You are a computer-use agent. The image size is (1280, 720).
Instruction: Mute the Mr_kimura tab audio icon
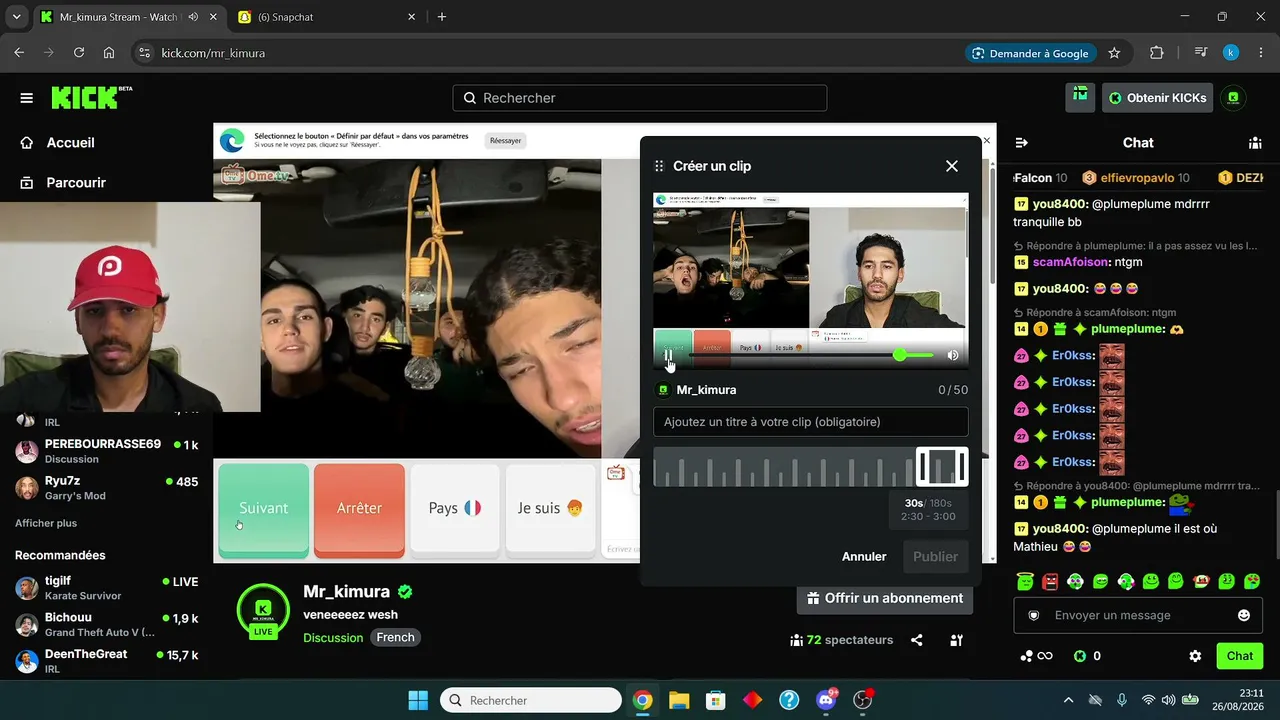click(x=192, y=17)
